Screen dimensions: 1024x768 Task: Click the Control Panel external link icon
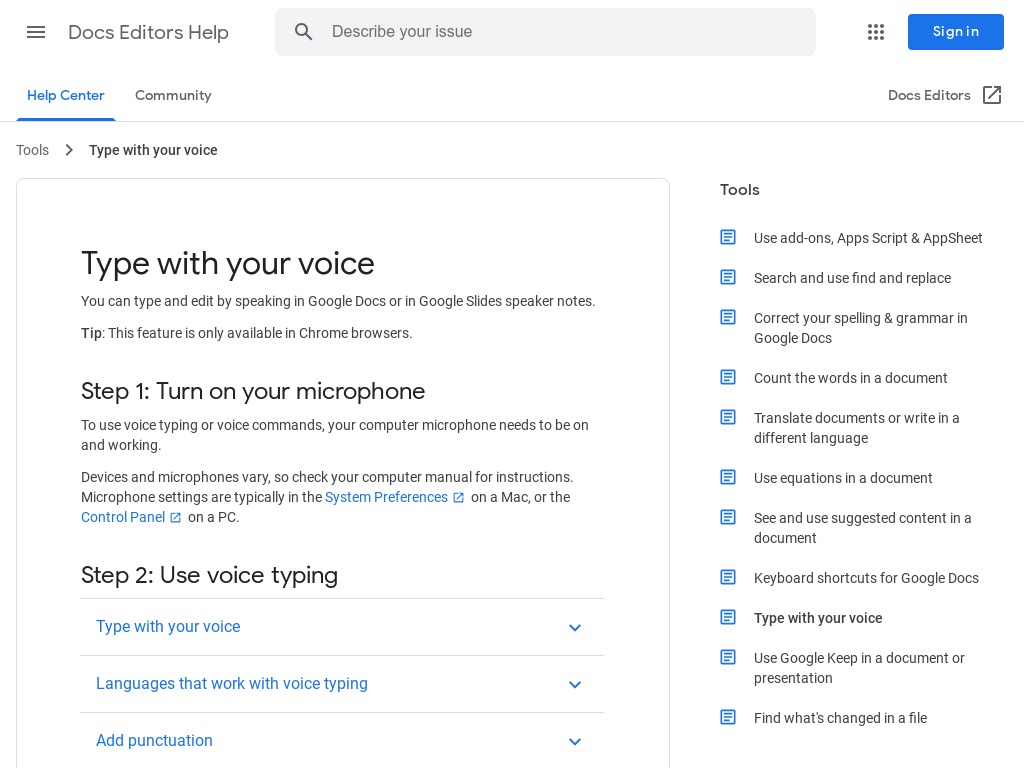(x=175, y=518)
